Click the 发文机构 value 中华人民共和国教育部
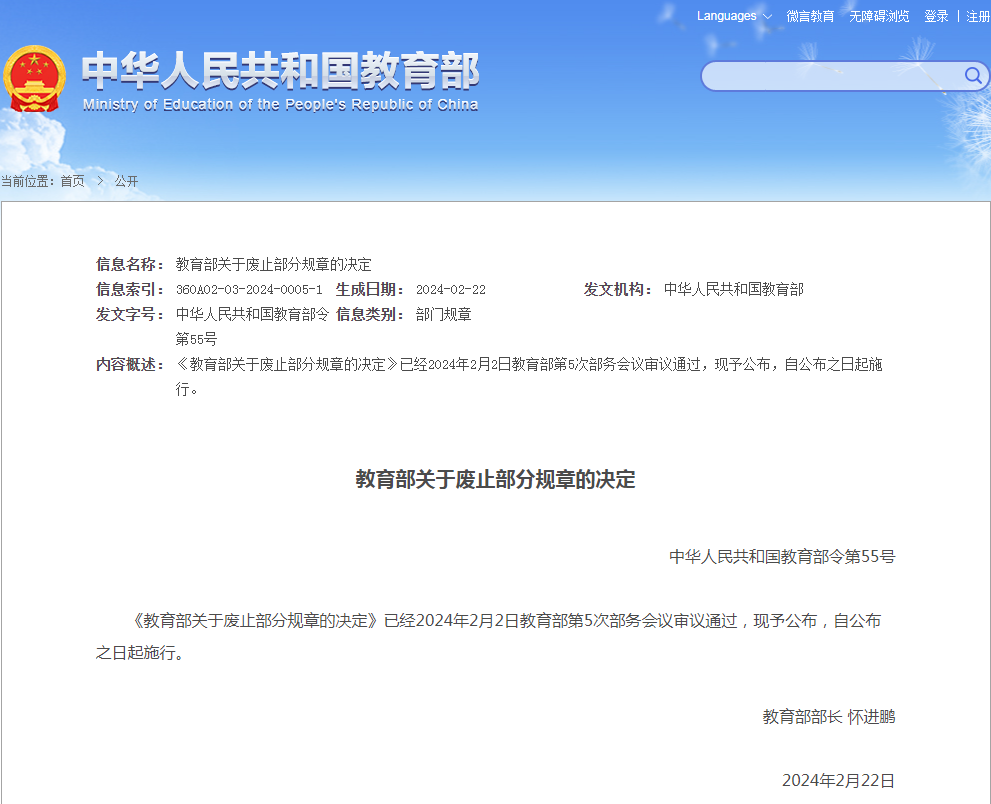 (733, 289)
